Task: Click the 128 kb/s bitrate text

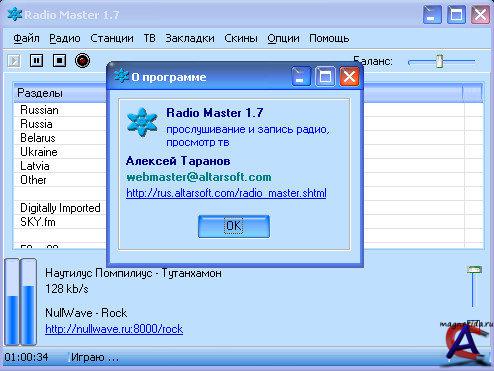Action: point(67,289)
